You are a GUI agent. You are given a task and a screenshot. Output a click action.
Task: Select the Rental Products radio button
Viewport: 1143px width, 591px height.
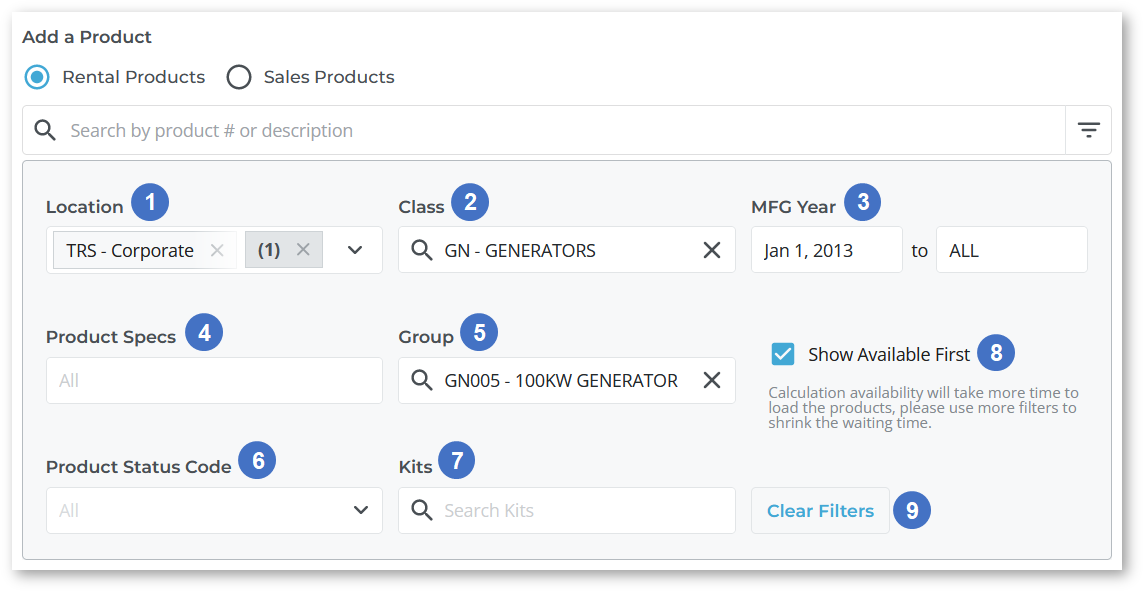point(37,77)
